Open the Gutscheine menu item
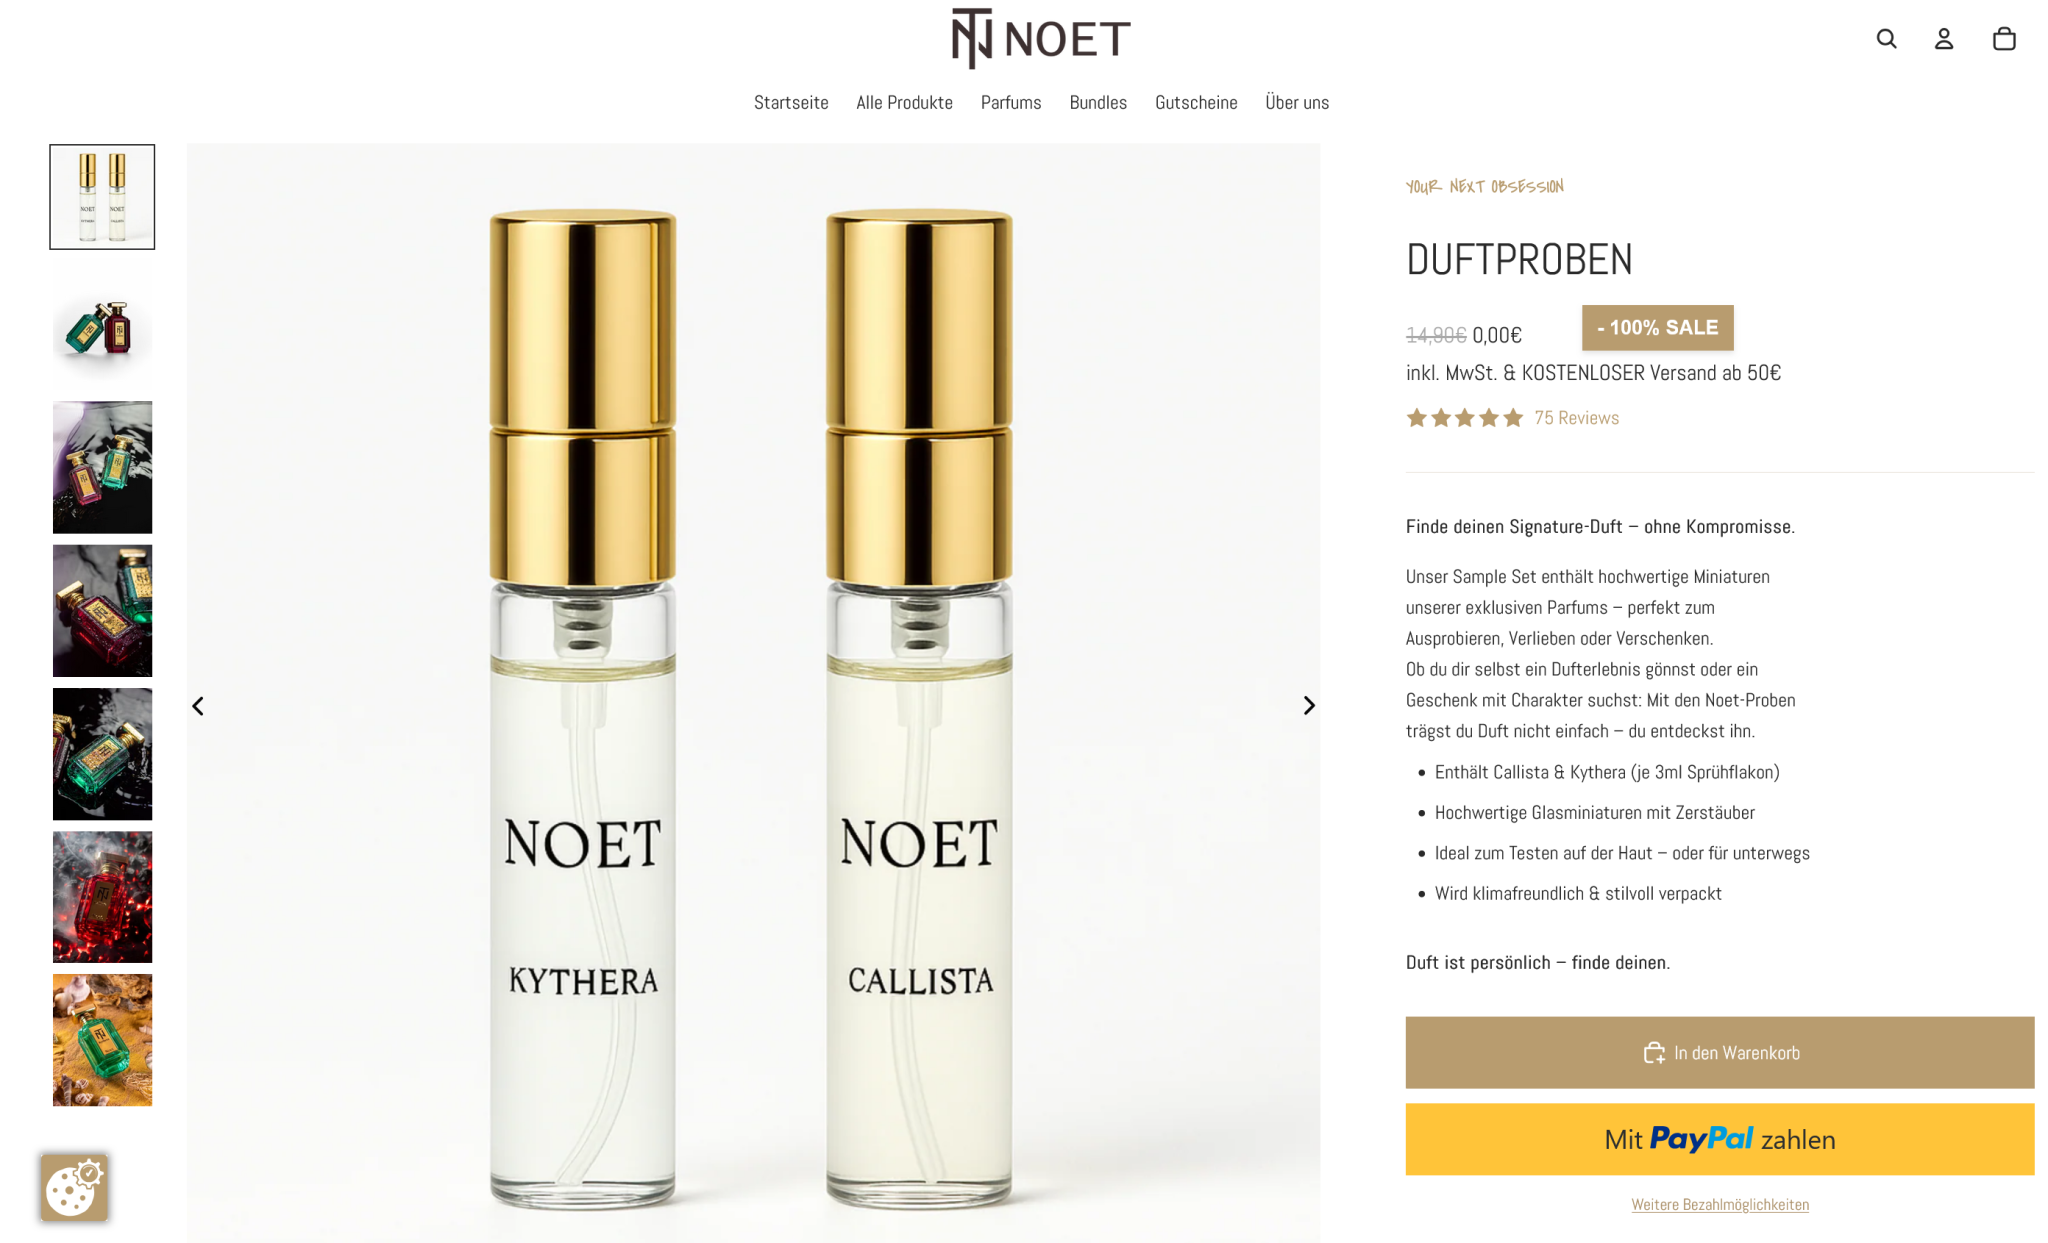 1196,102
